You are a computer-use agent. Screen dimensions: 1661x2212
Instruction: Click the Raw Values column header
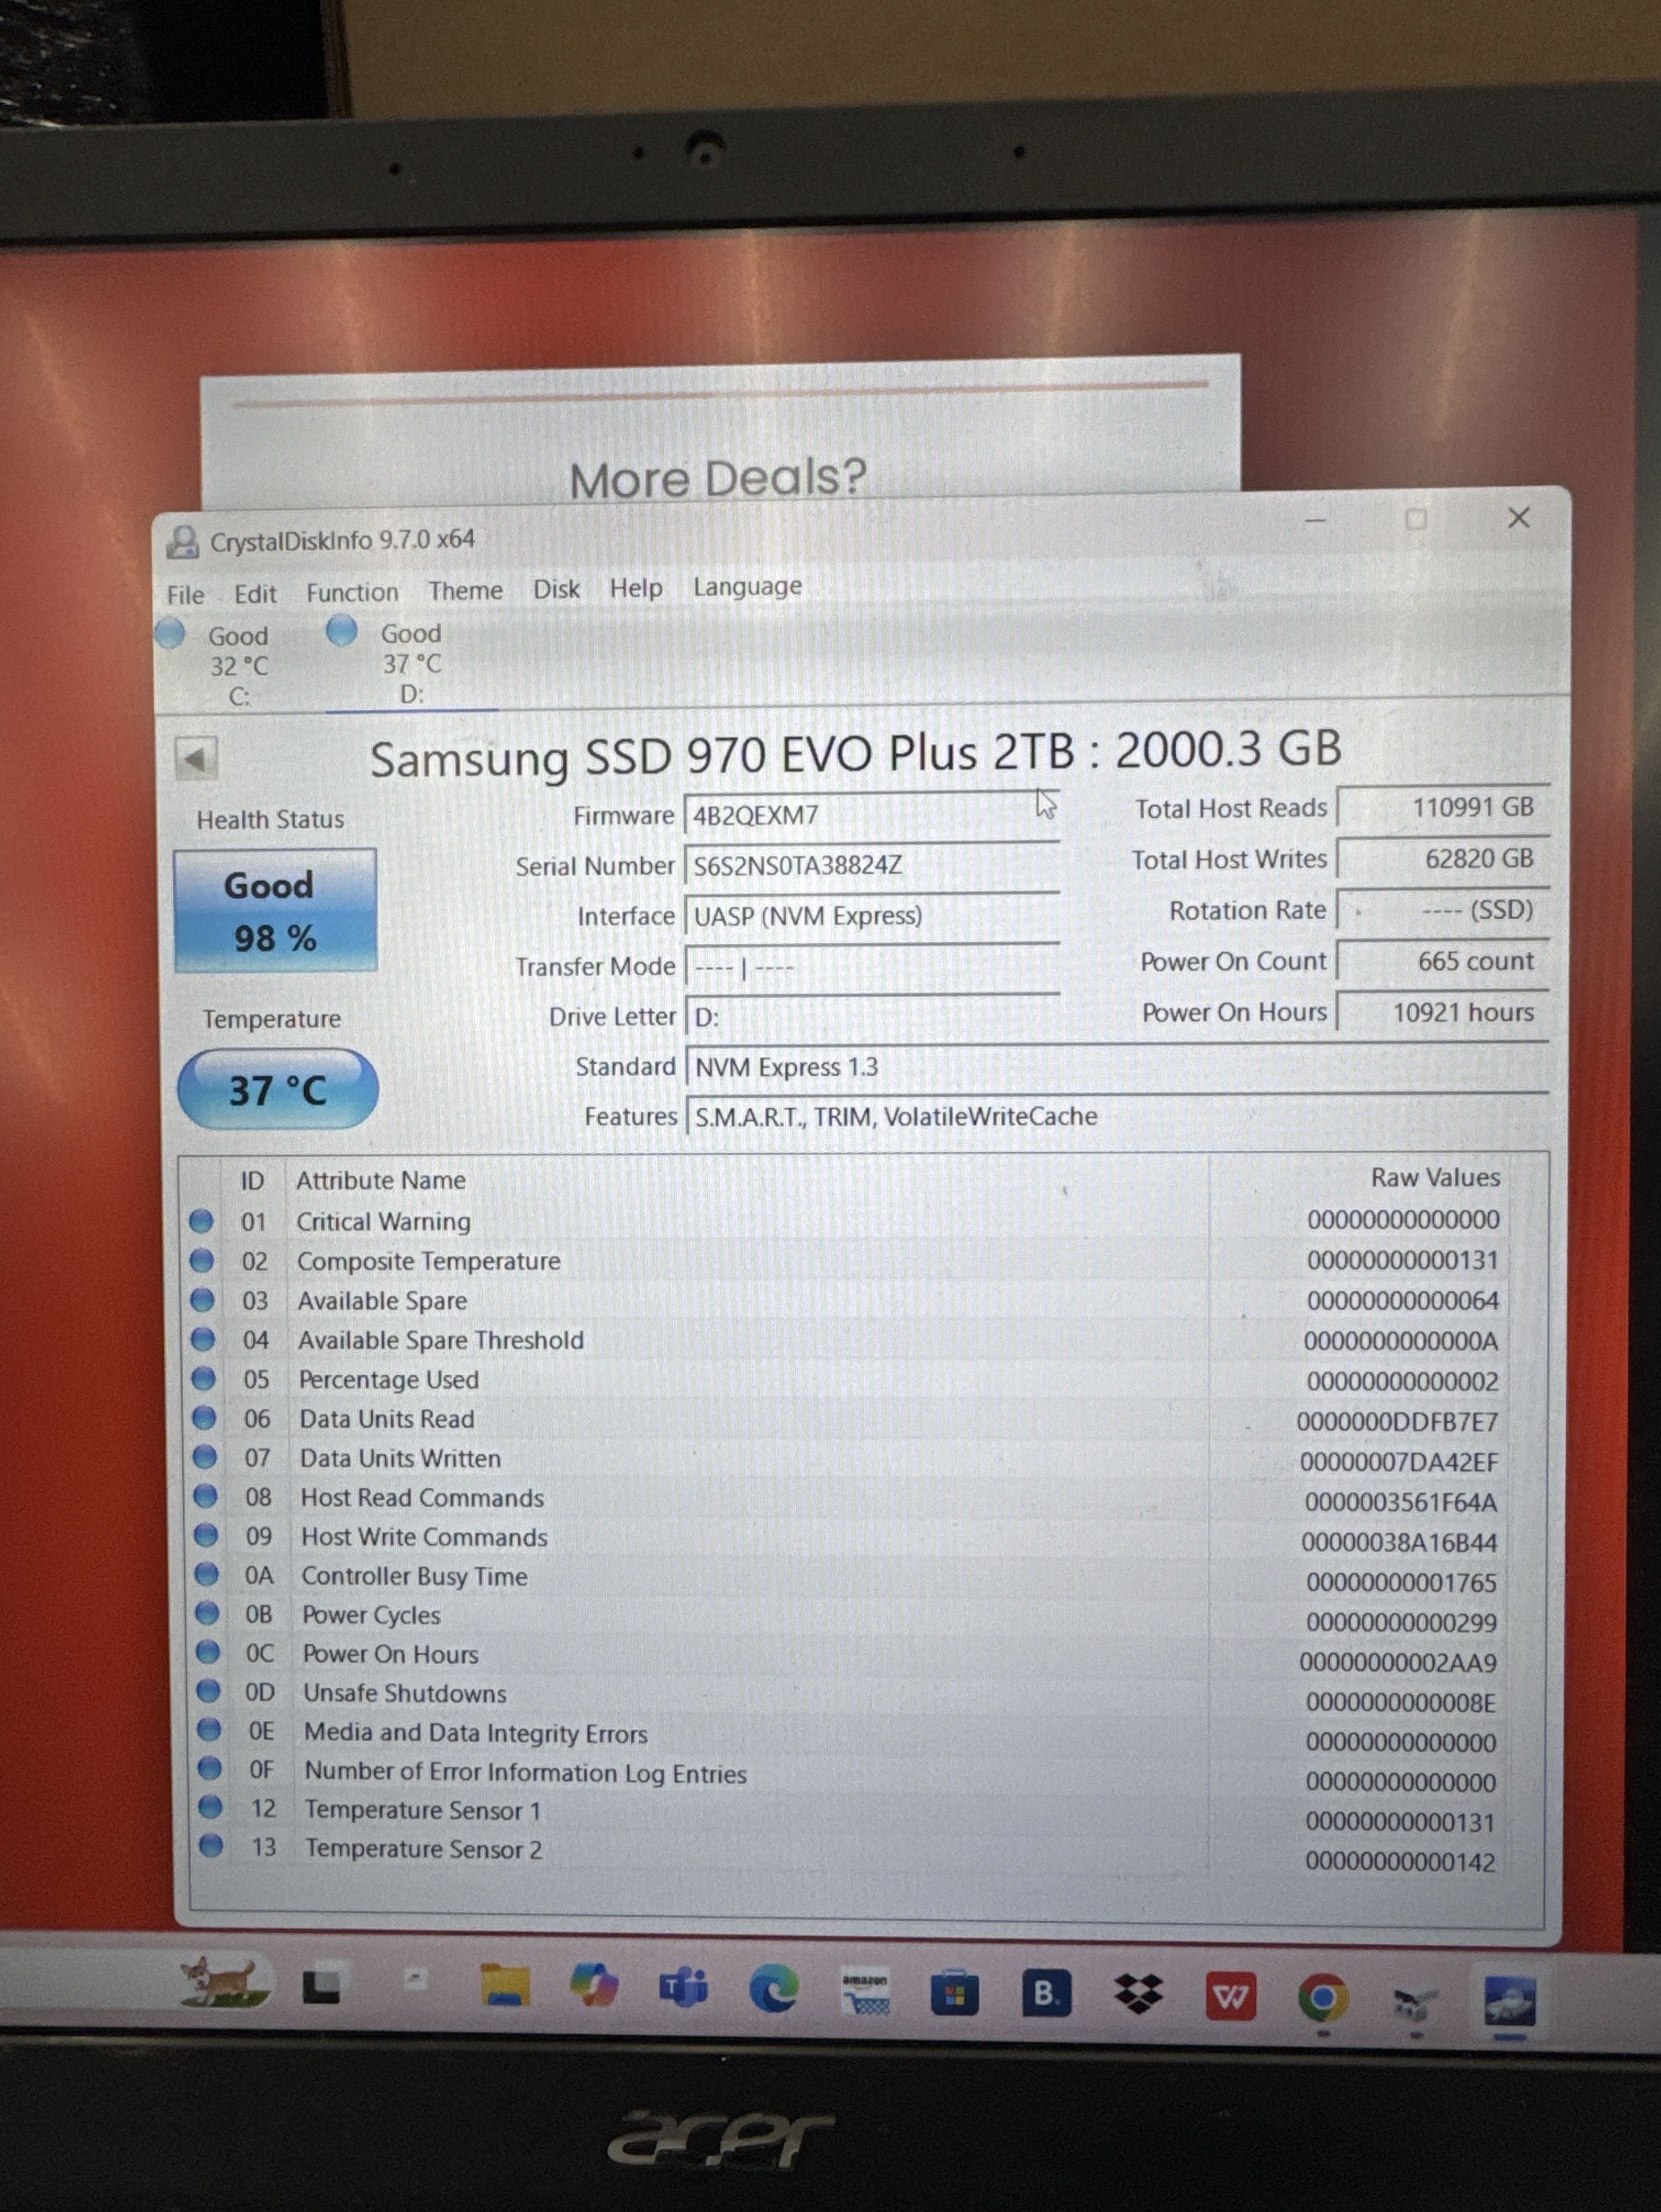tap(1435, 1177)
